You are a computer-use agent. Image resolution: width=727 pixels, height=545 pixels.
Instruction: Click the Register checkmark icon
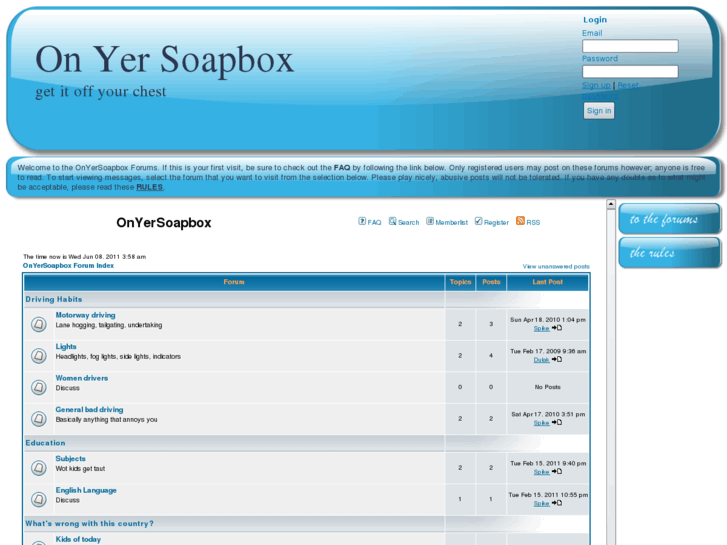coord(478,221)
